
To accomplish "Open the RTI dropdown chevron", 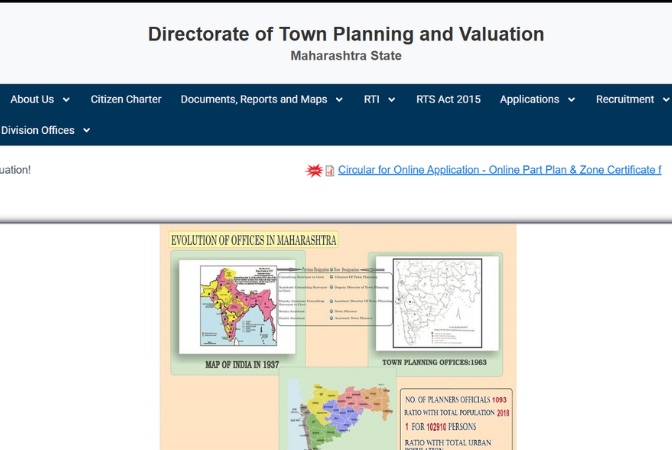I will click(391, 100).
